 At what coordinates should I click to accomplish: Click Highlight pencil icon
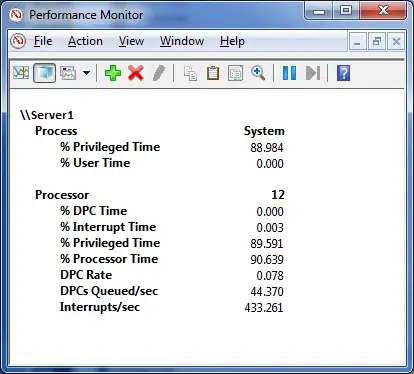tap(159, 73)
